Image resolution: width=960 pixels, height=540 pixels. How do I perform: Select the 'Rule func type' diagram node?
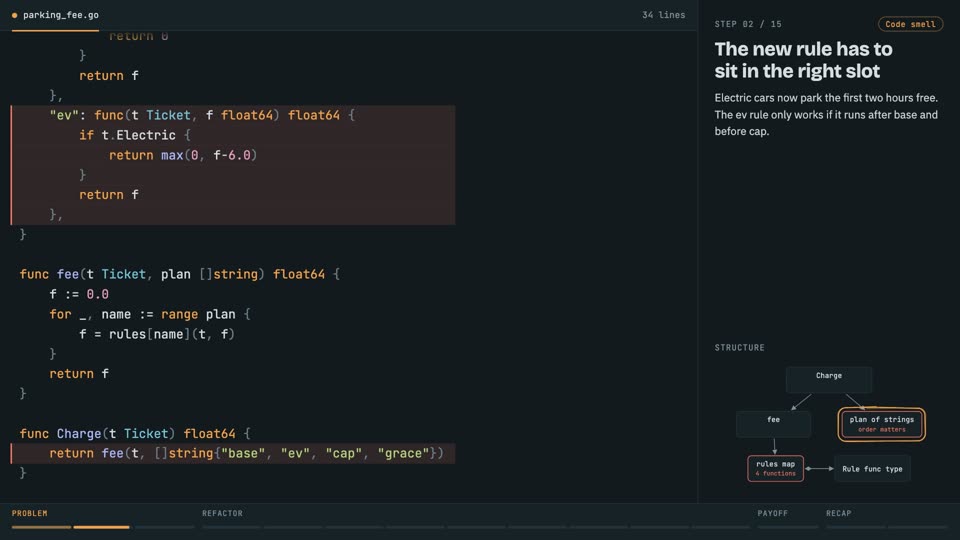pos(872,469)
